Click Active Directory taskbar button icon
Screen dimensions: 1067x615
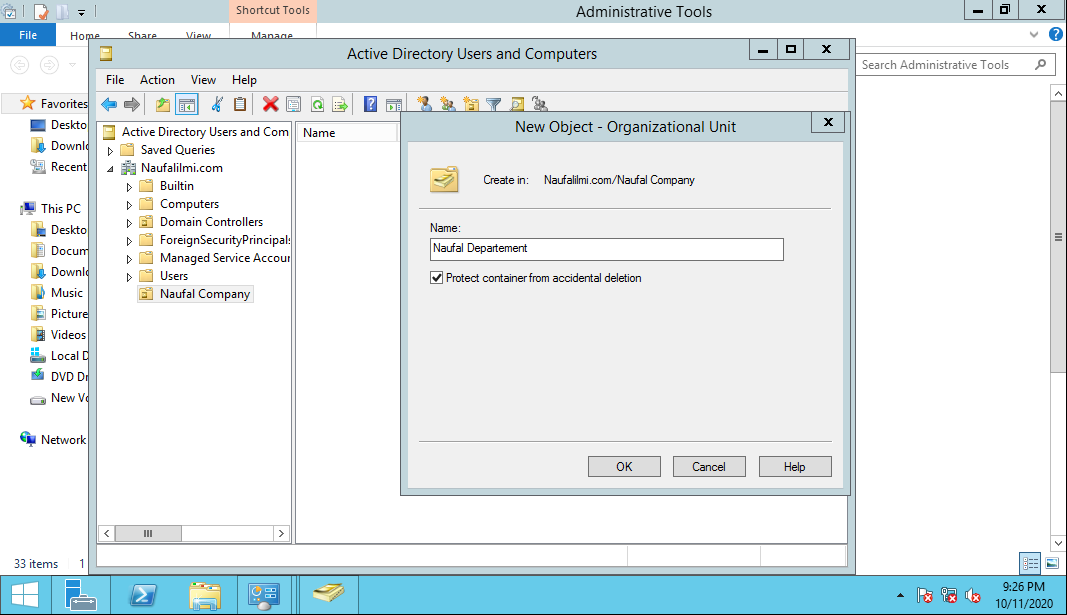(329, 593)
